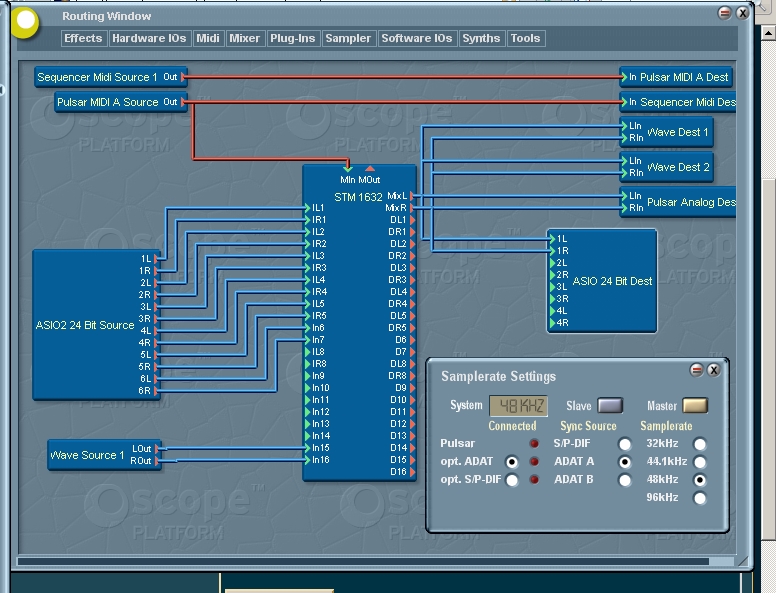Open the Effects menu

tap(83, 39)
